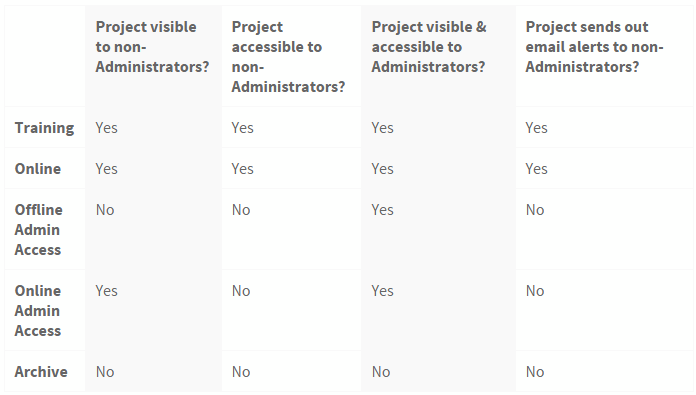Select Archive's No under Administrators column
Image resolution: width=696 pixels, height=395 pixels.
(381, 371)
